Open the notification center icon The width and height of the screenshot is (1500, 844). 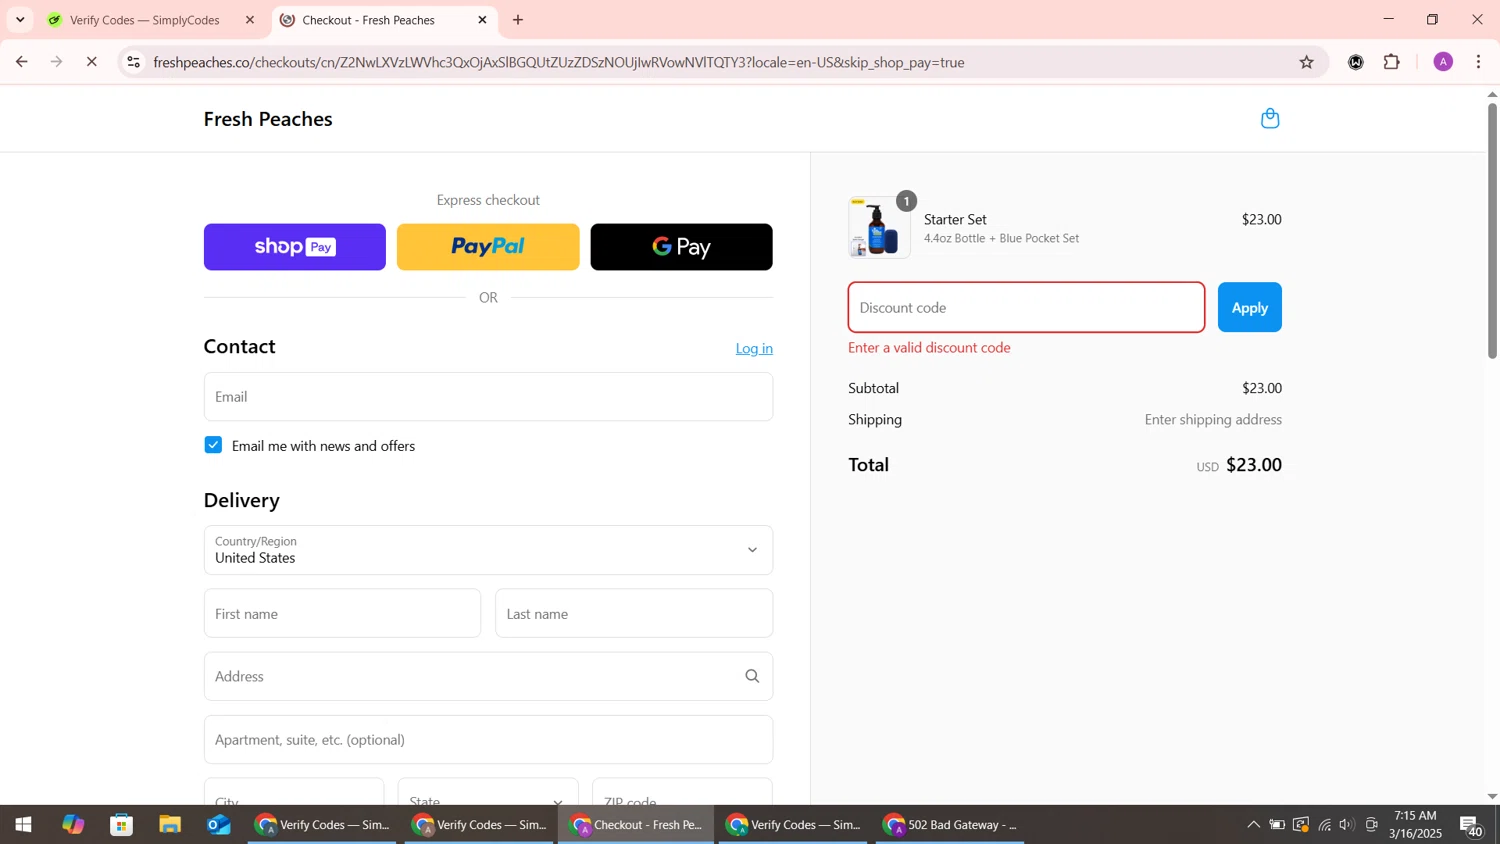coord(1472,825)
